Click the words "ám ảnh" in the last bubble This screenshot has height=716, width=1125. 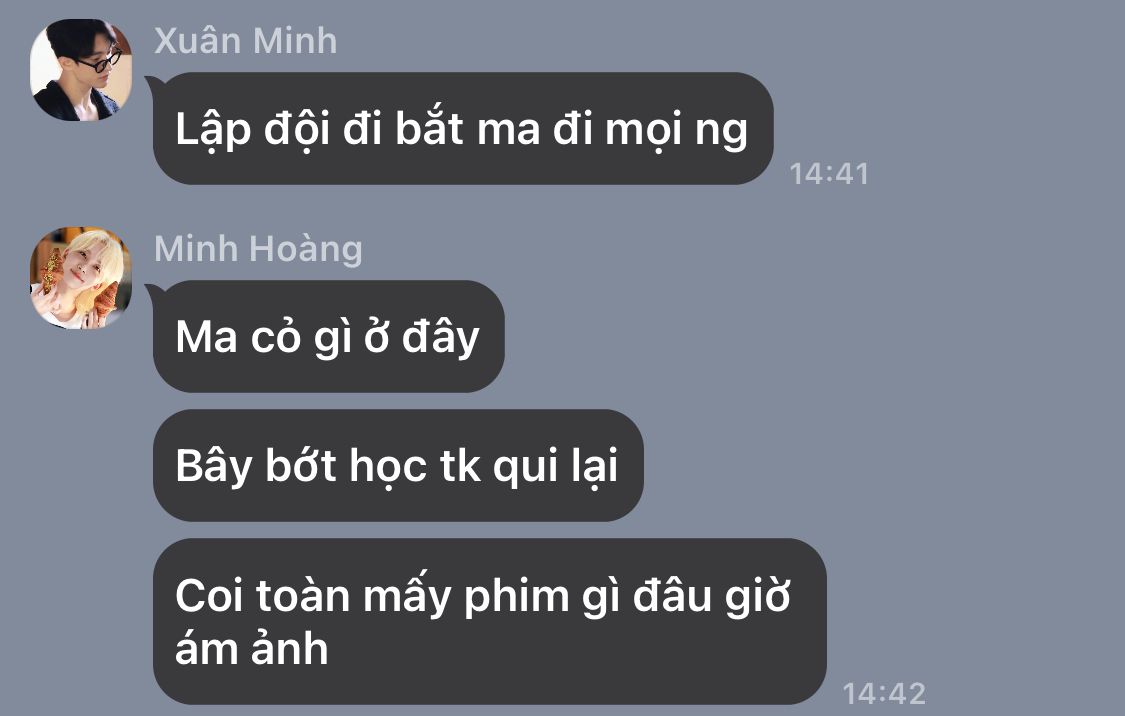[252, 647]
